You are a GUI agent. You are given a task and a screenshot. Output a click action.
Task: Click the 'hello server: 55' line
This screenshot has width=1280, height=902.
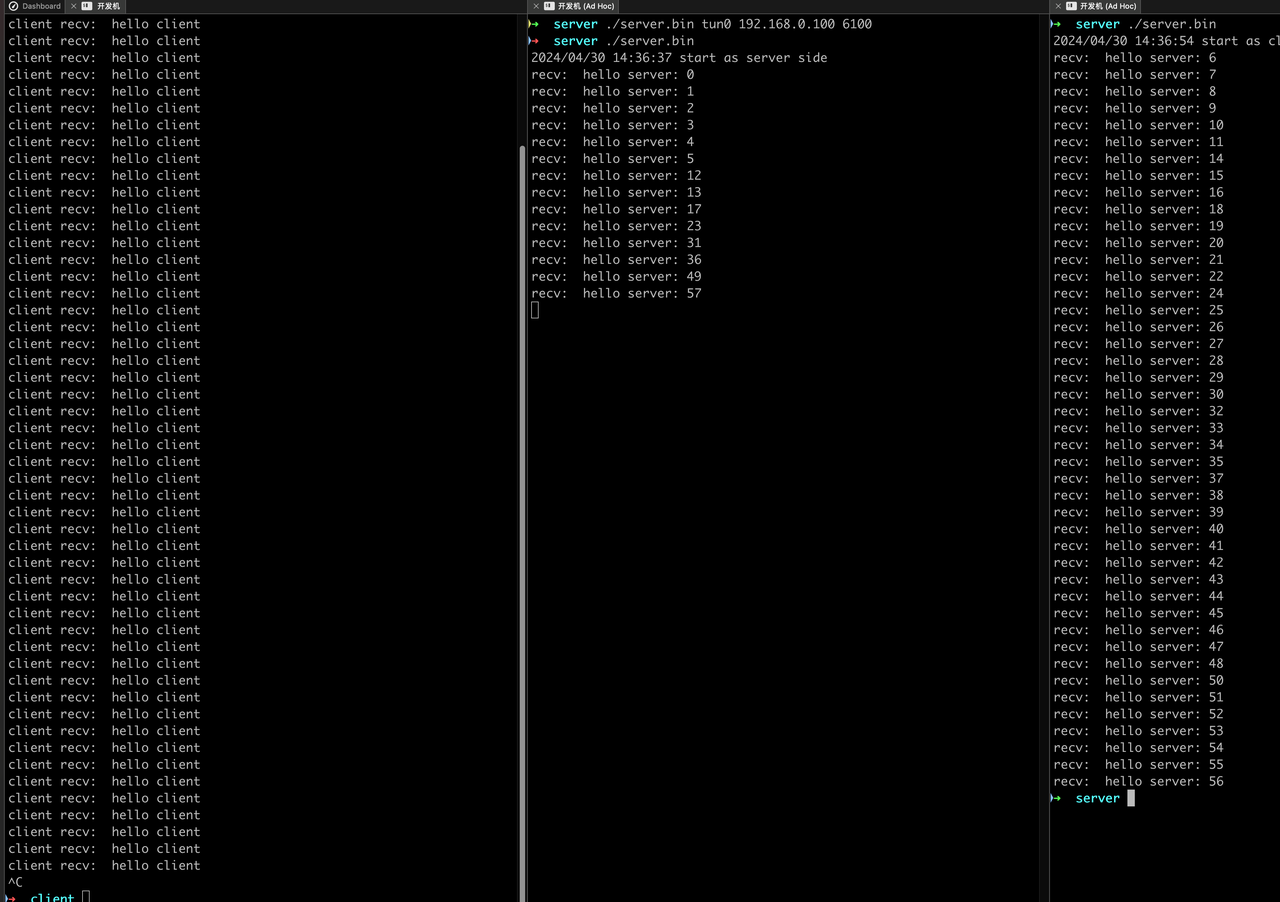(x=1138, y=764)
